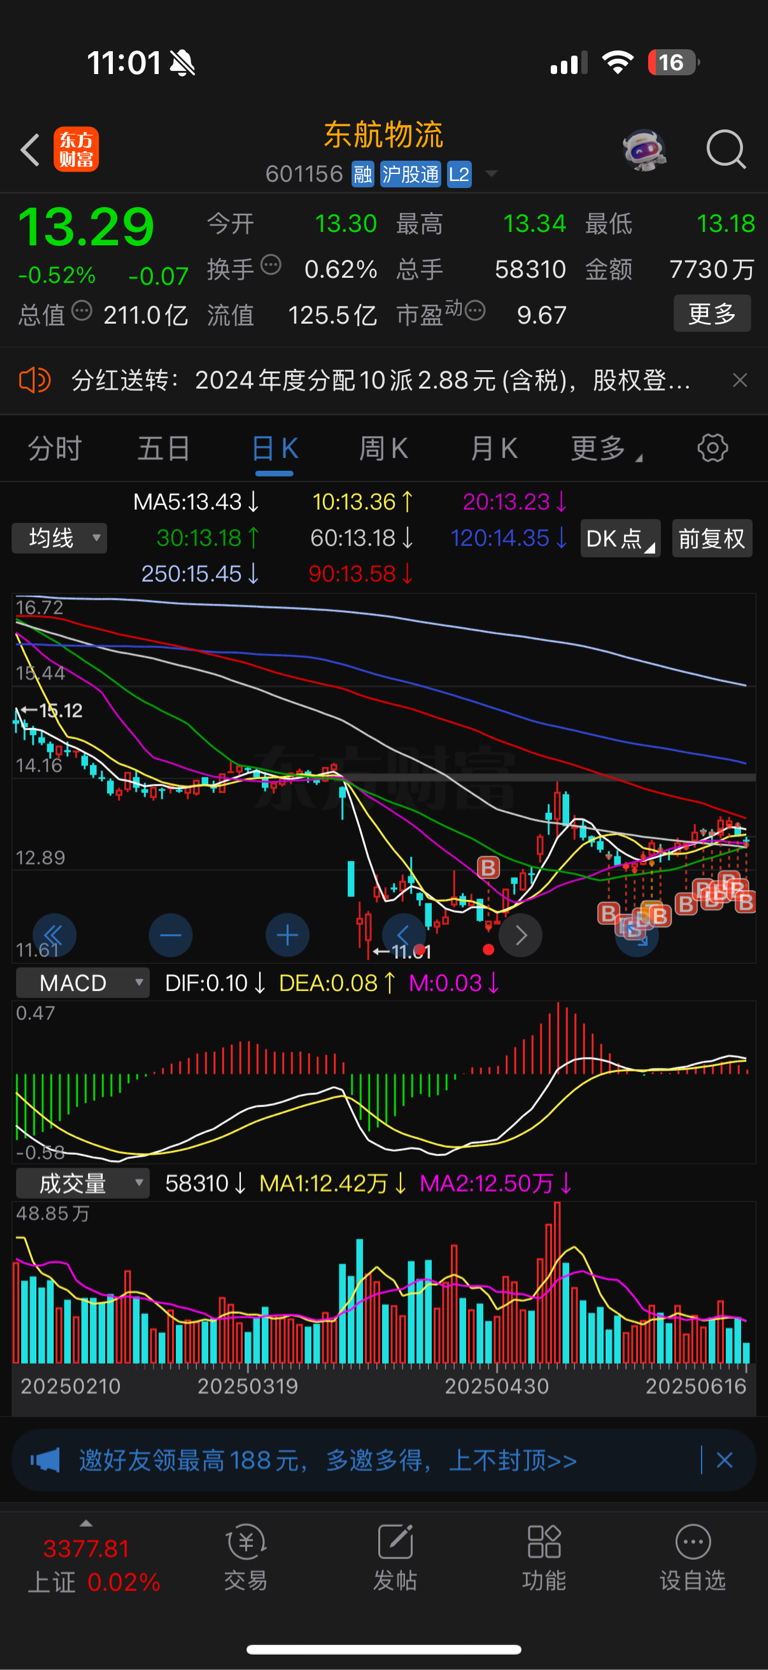The height and width of the screenshot is (1670, 768).
Task: Tap the 市盈 info icon
Action: [476, 311]
